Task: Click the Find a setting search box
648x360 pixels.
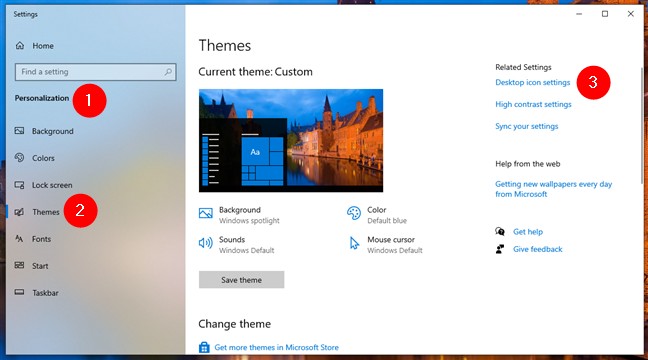Action: click(x=95, y=72)
